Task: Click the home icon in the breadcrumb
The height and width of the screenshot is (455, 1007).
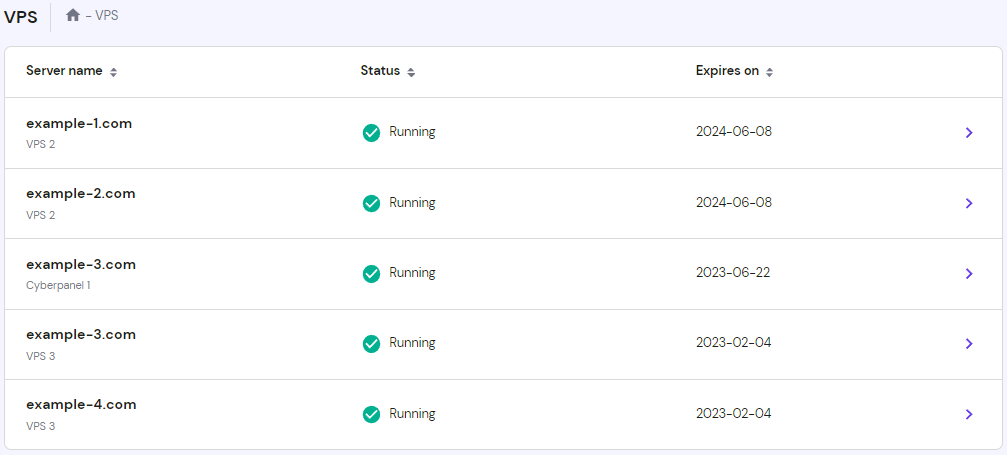Action: 73,16
